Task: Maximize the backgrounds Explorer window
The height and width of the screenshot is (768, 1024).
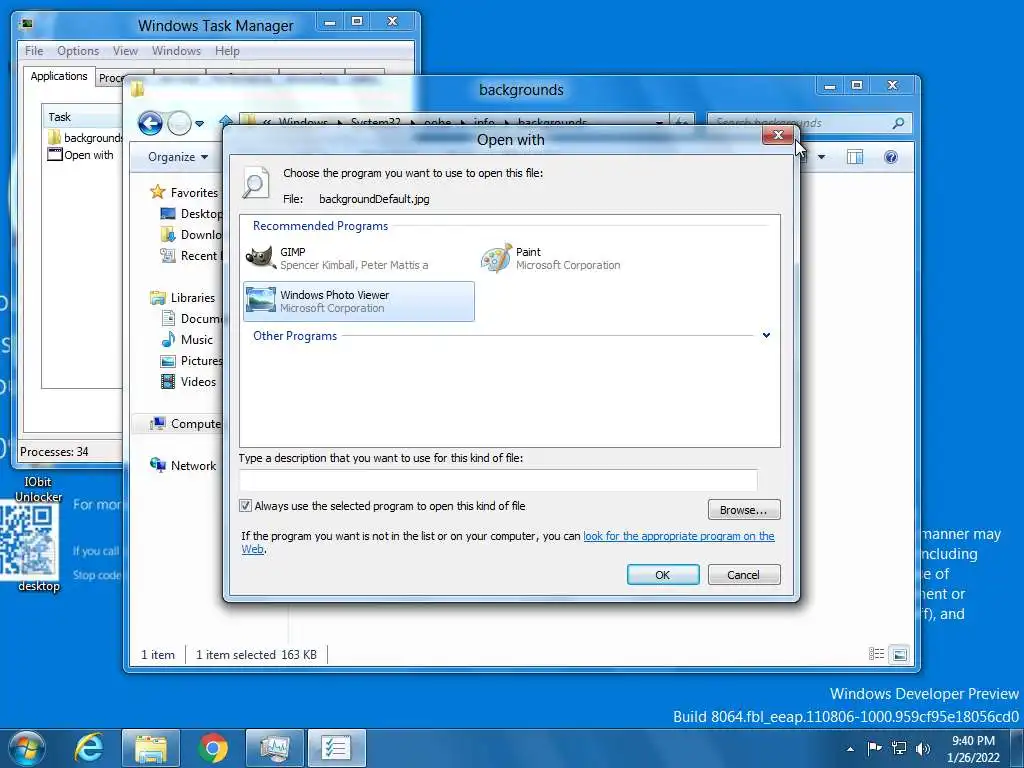Action: pos(857,86)
